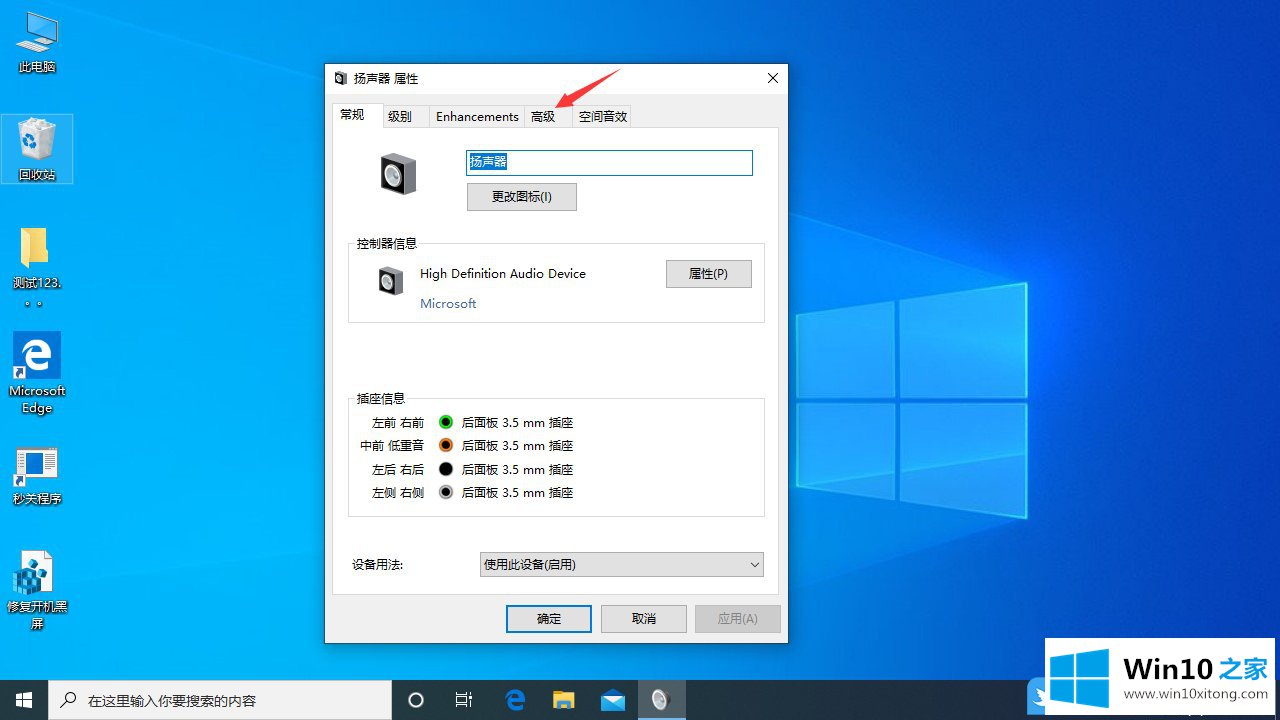The image size is (1280, 720).
Task: Click the 扬声器 device name field
Action: 609,162
